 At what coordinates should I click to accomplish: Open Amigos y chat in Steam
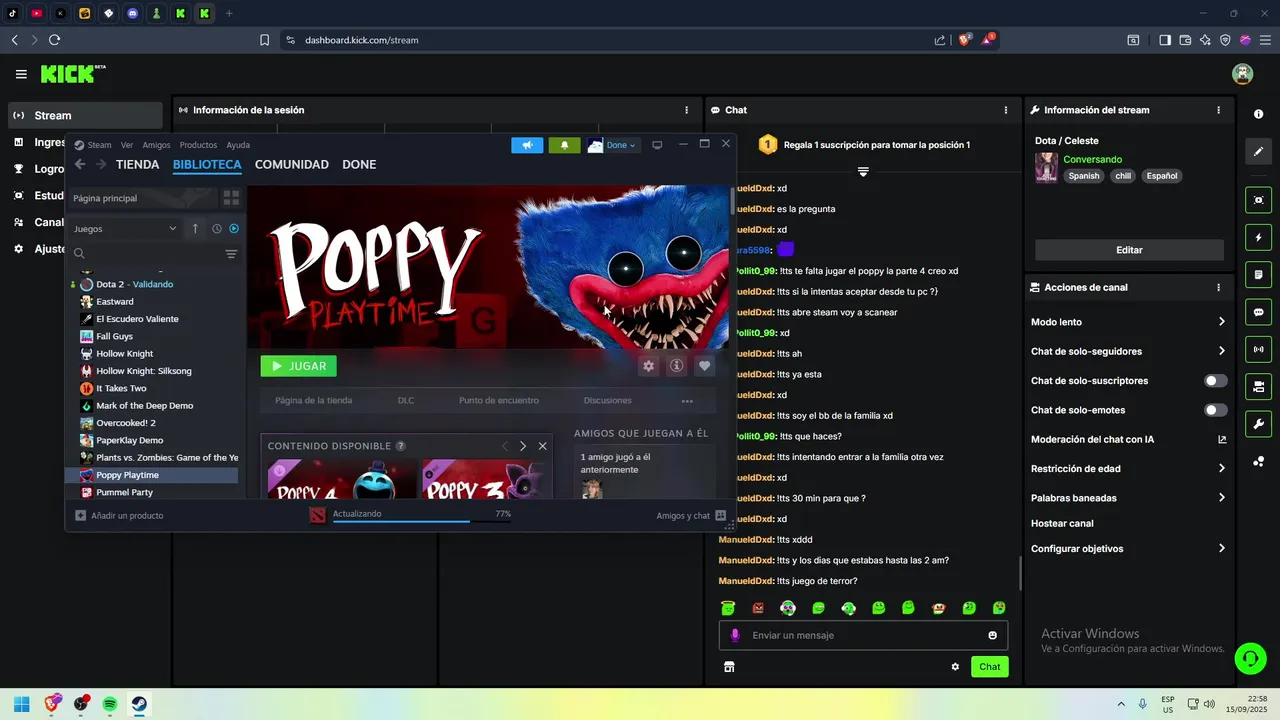pos(691,515)
